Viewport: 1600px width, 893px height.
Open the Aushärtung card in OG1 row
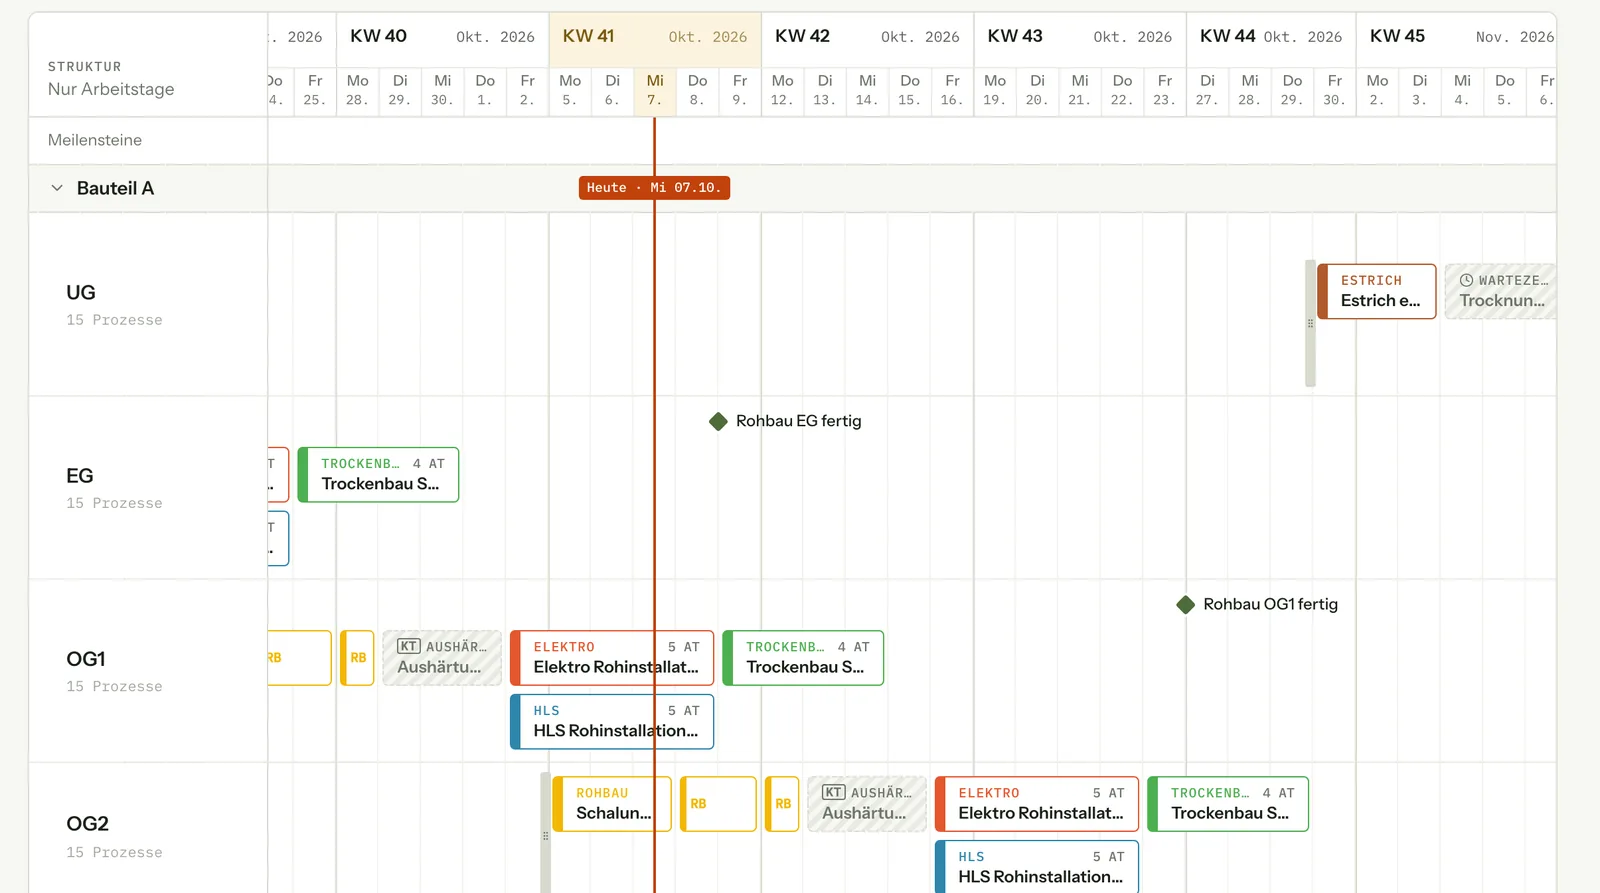pyautogui.click(x=442, y=657)
